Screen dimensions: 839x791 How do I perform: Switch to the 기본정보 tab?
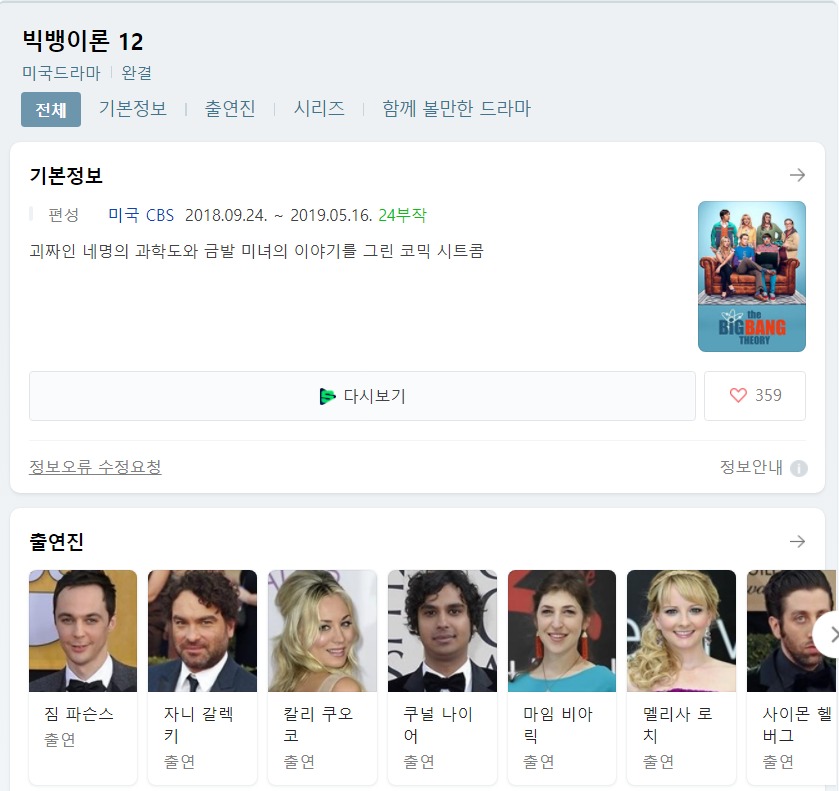pos(133,109)
